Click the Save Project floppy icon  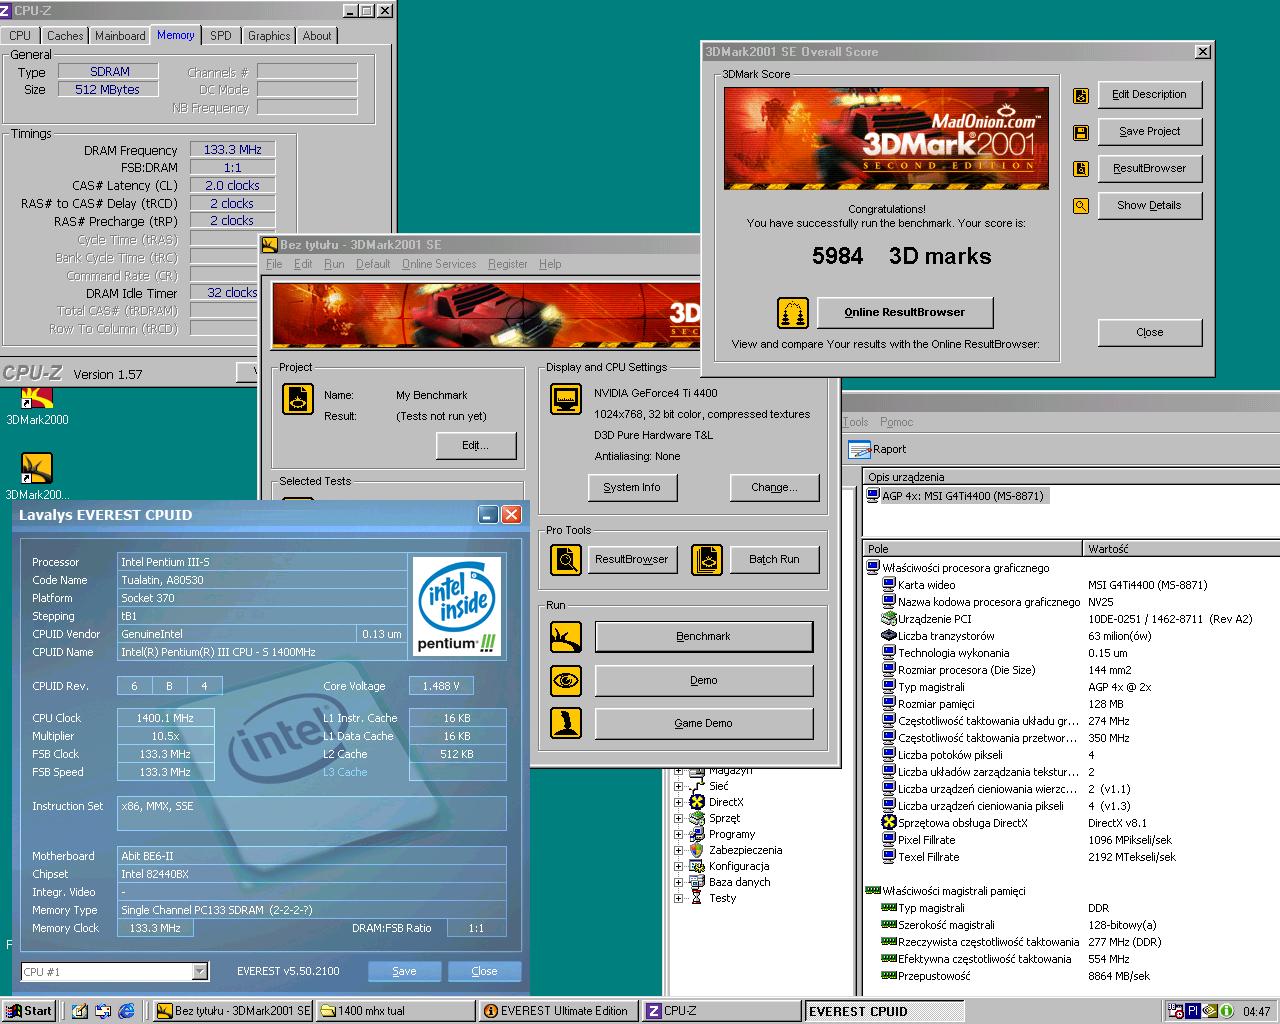(1081, 132)
